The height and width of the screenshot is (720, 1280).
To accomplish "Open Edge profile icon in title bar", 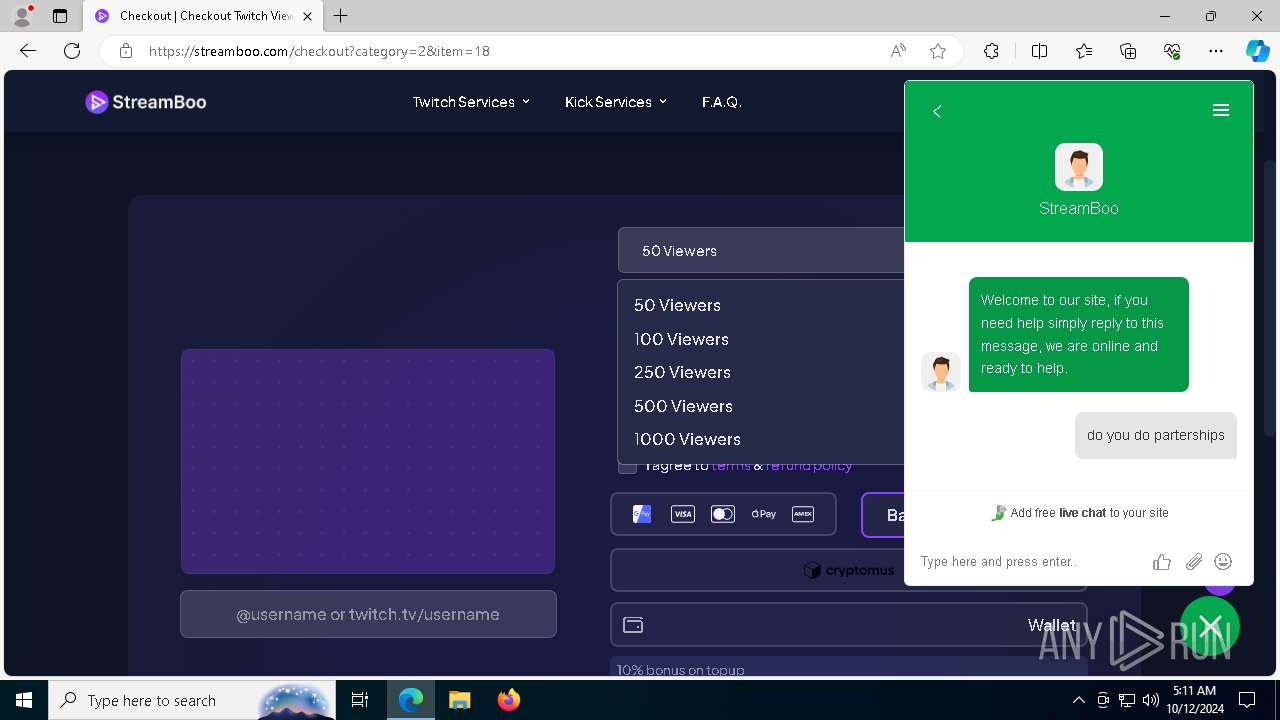I will (x=22, y=16).
